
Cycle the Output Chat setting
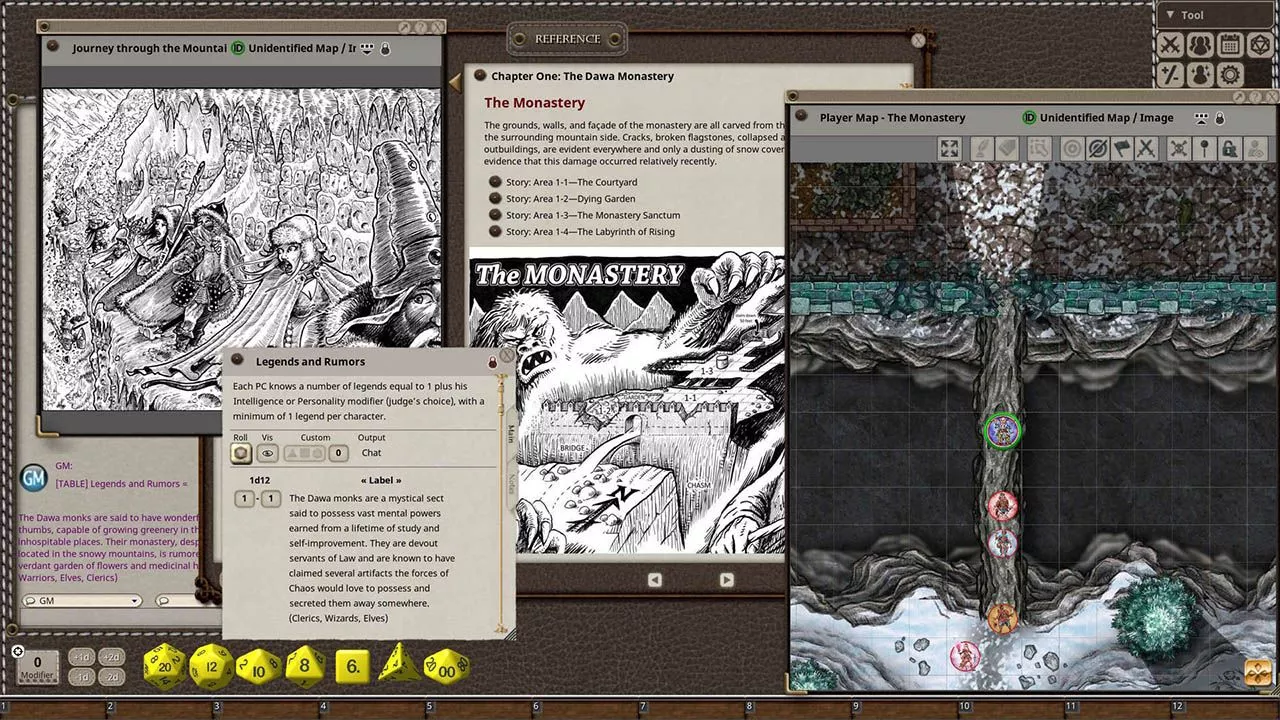pos(371,453)
